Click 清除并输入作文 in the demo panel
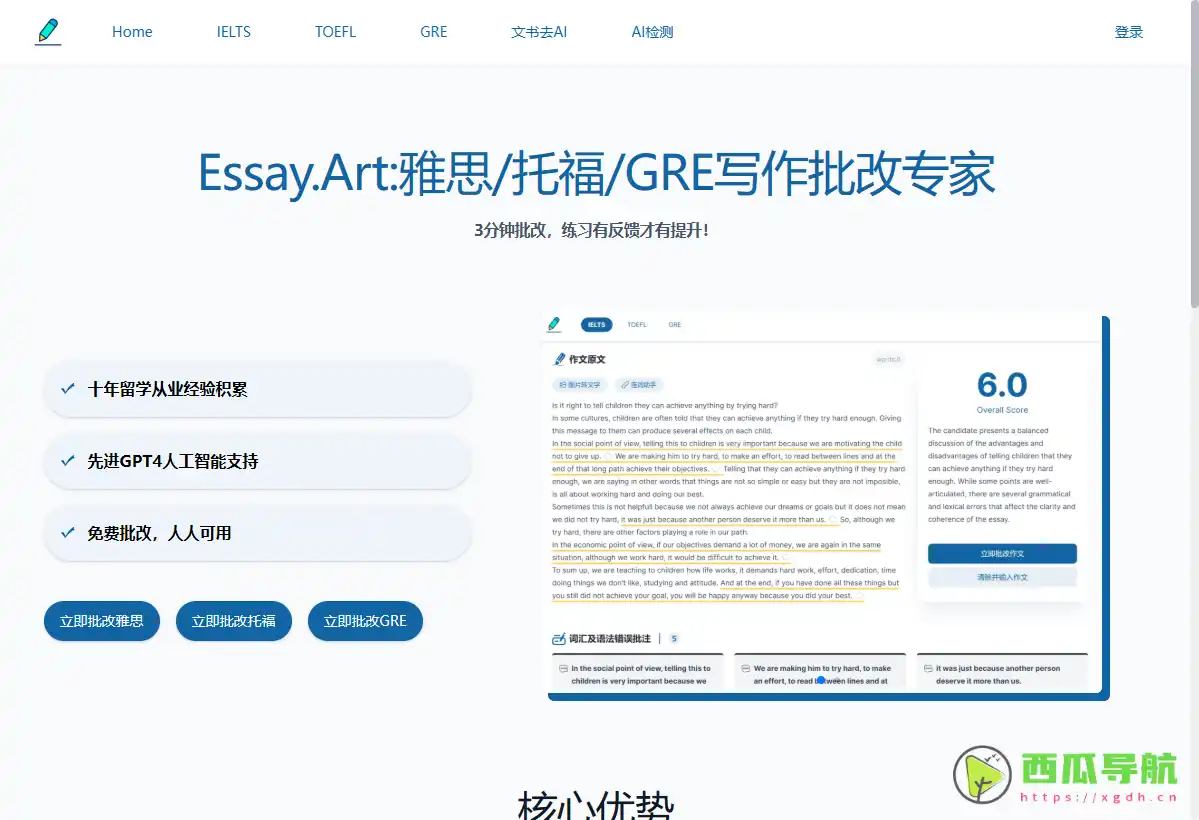Image resolution: width=1199 pixels, height=820 pixels. (x=1002, y=574)
